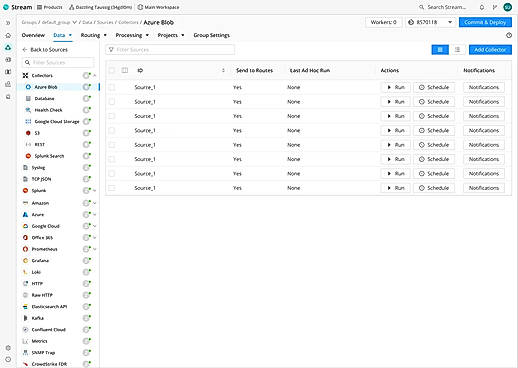Open the Processing tab dropdown
The width and height of the screenshot is (518, 368).
tap(132, 35)
